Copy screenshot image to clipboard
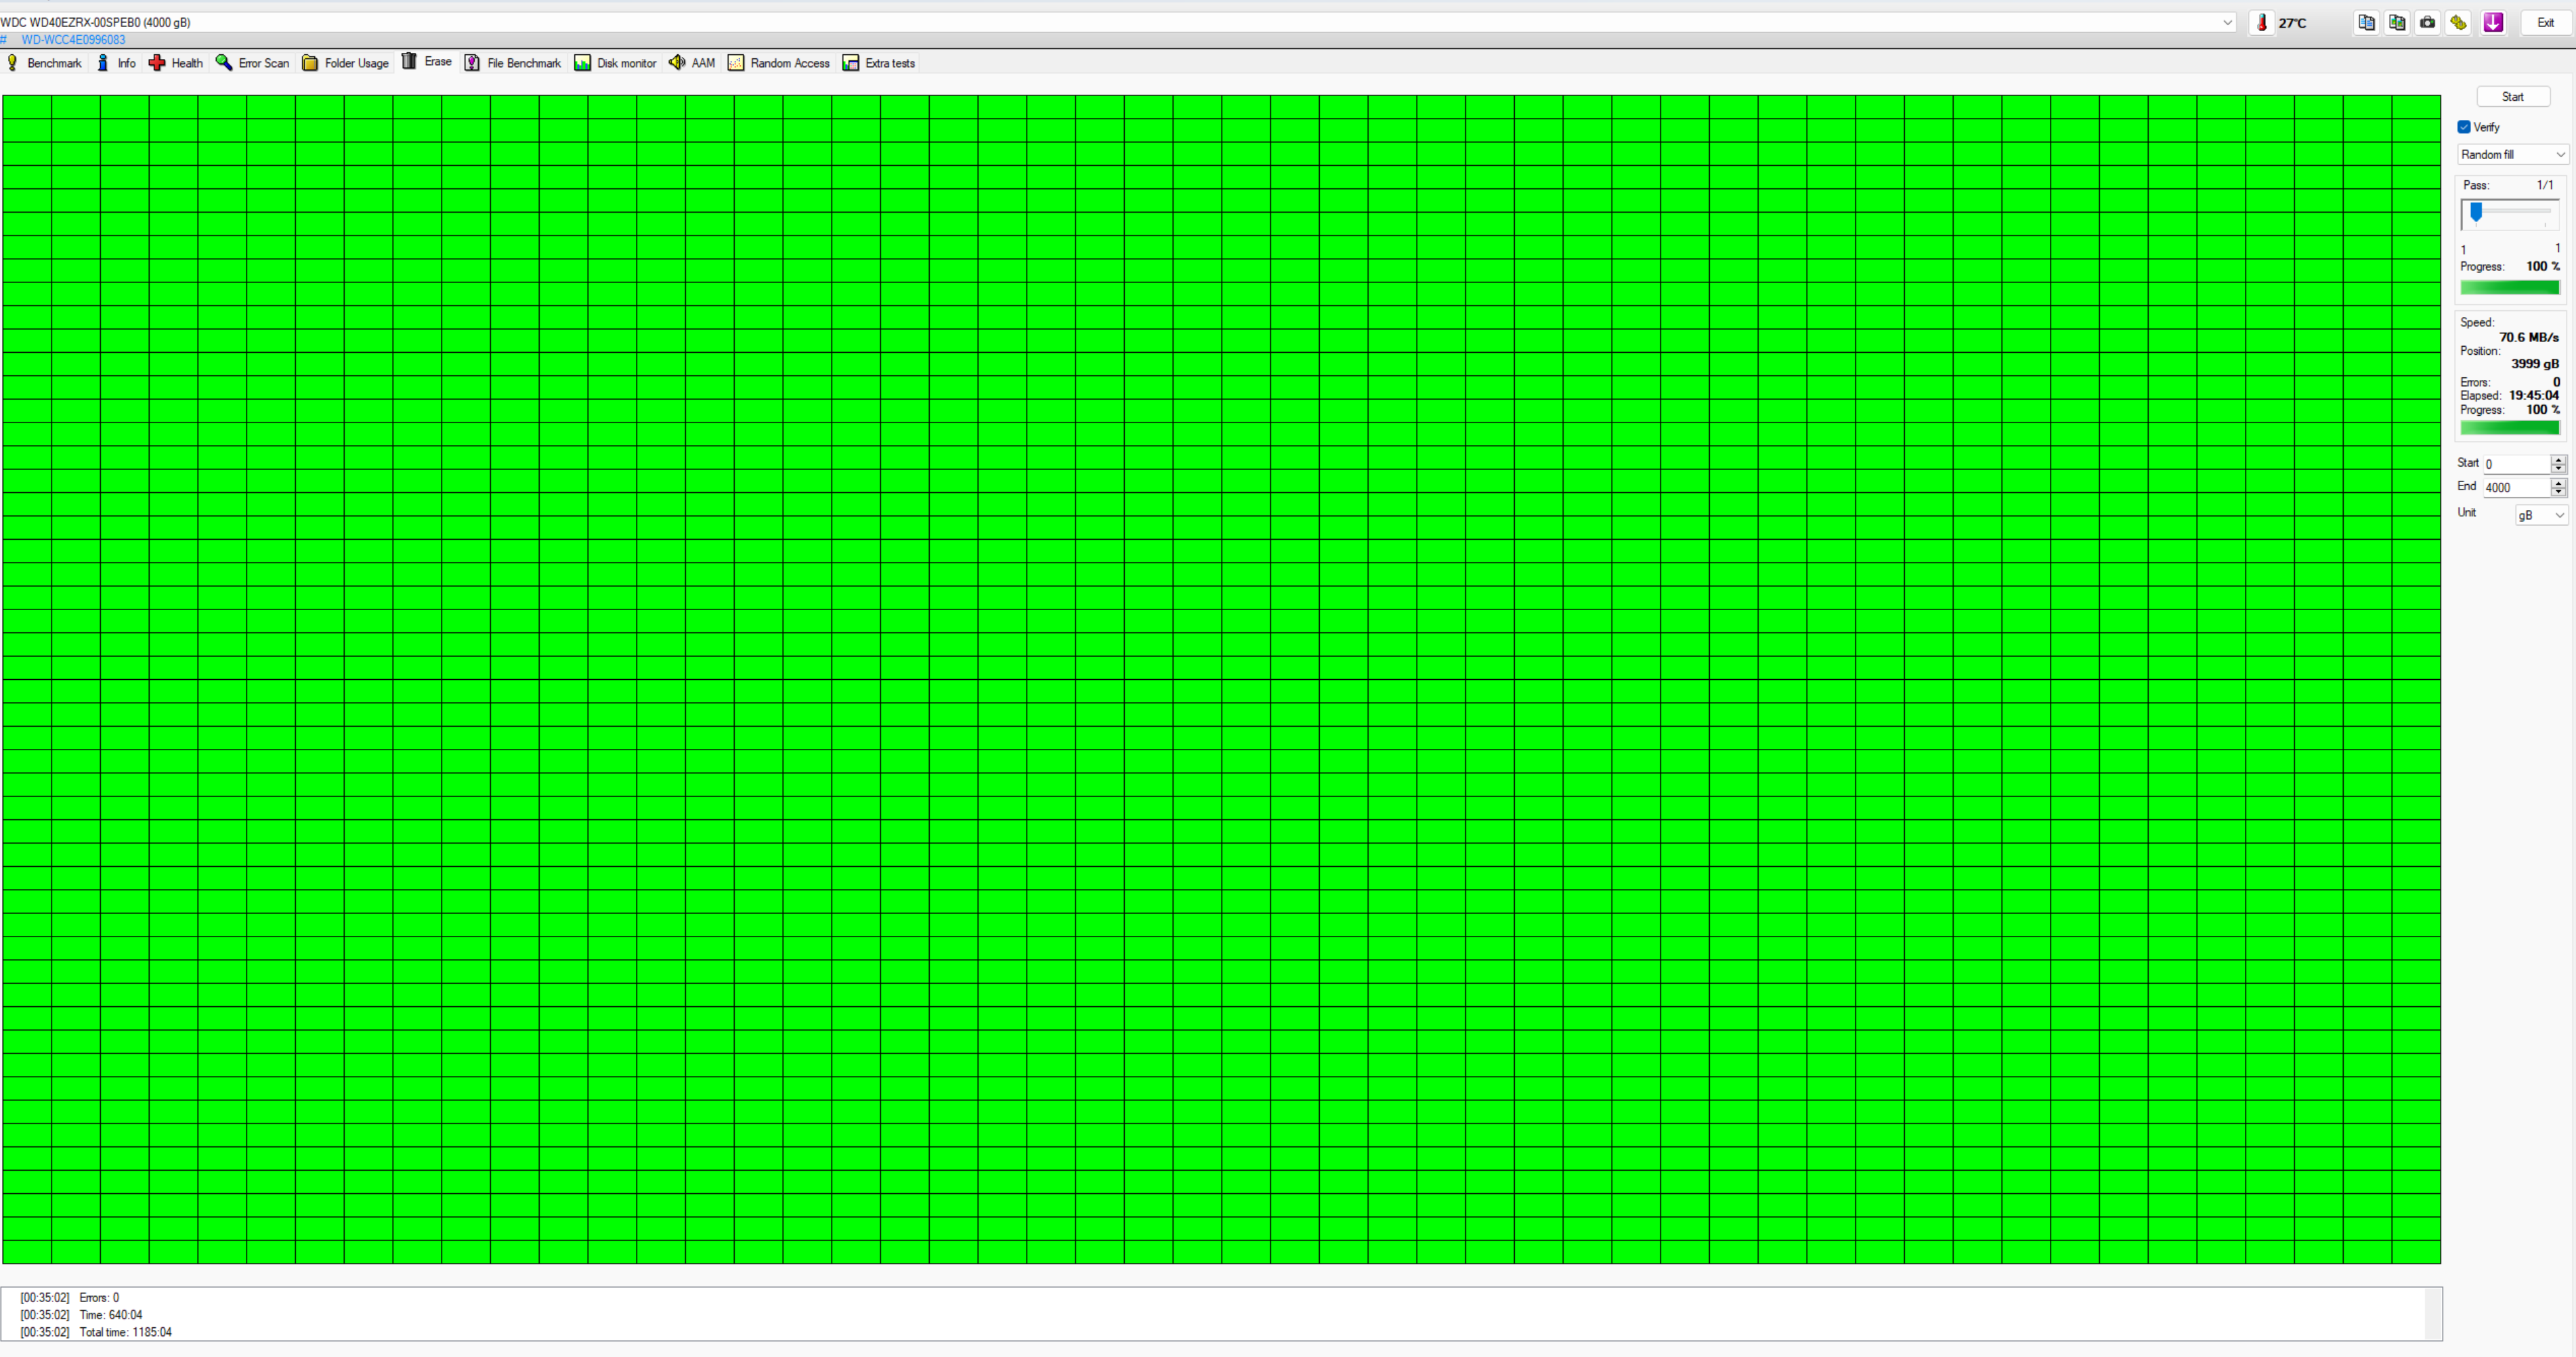This screenshot has height=1357, width=2576. [x=2397, y=22]
